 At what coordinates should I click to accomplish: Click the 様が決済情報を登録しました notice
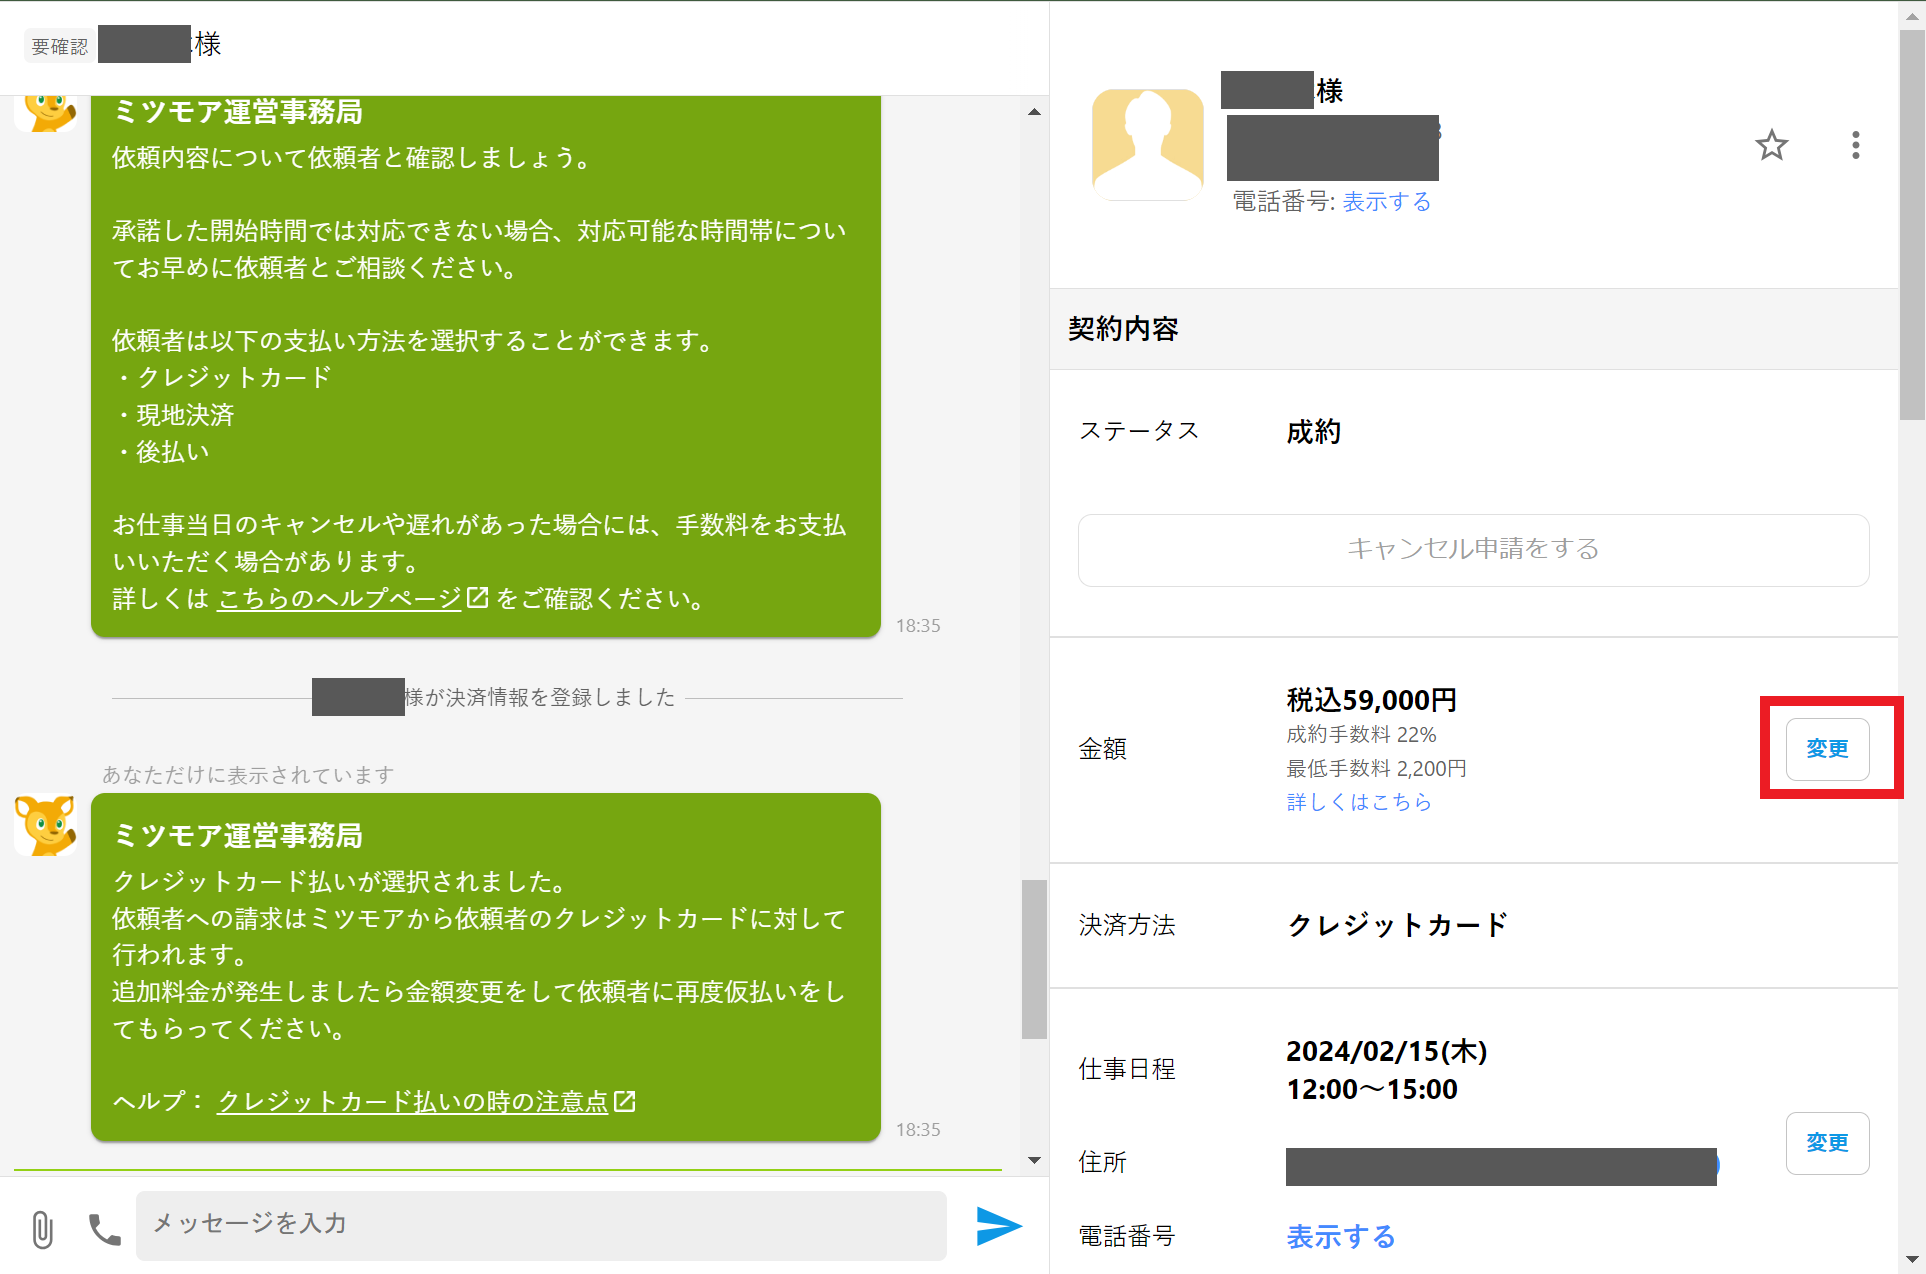[x=540, y=697]
